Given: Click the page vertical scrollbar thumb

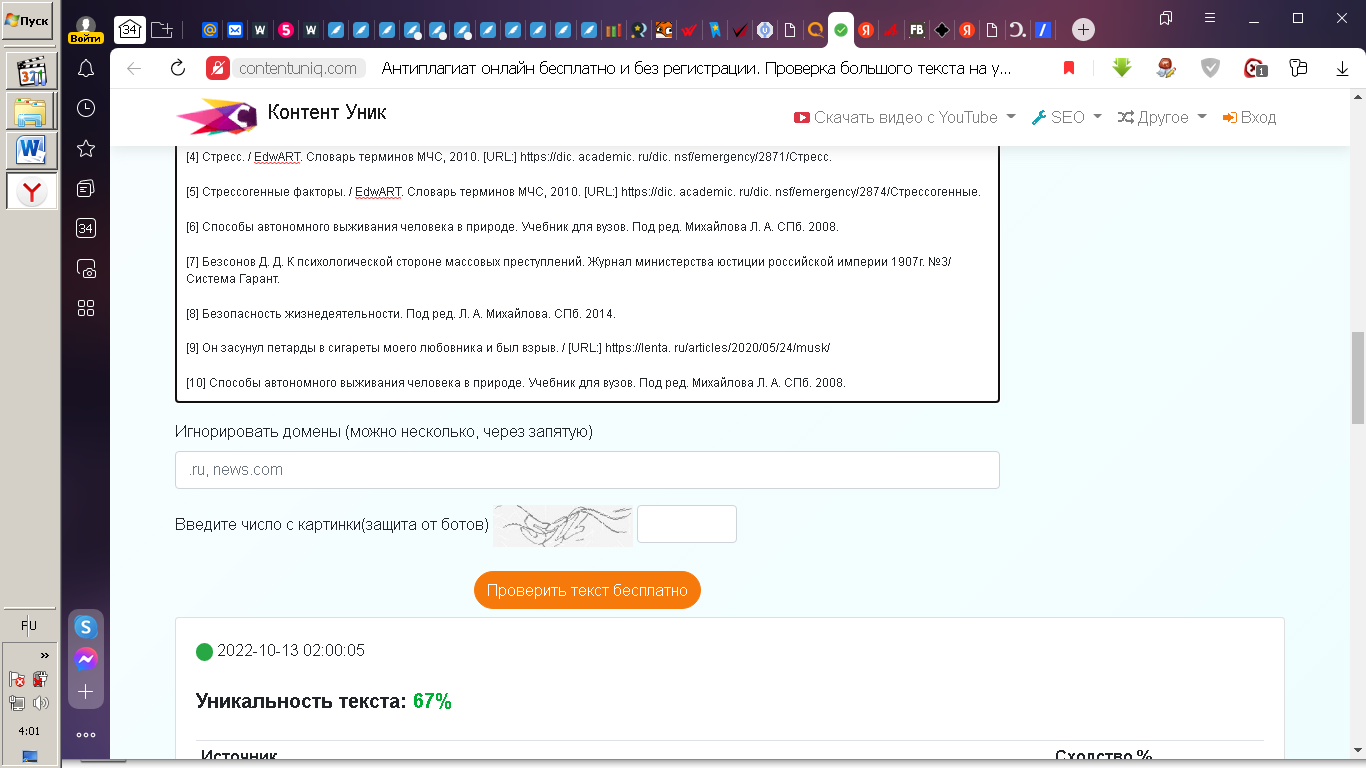Looking at the screenshot, I should [1358, 378].
